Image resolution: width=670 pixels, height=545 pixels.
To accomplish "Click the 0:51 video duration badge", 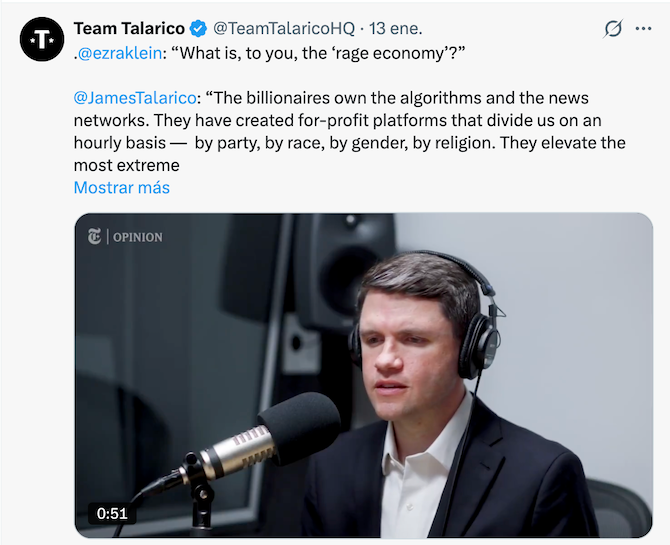I will pyautogui.click(x=112, y=513).
